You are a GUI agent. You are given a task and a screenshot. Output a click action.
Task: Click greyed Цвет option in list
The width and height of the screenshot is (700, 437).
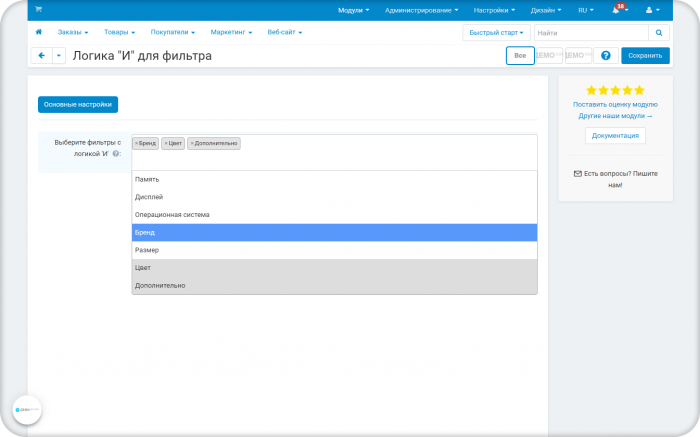coord(334,268)
